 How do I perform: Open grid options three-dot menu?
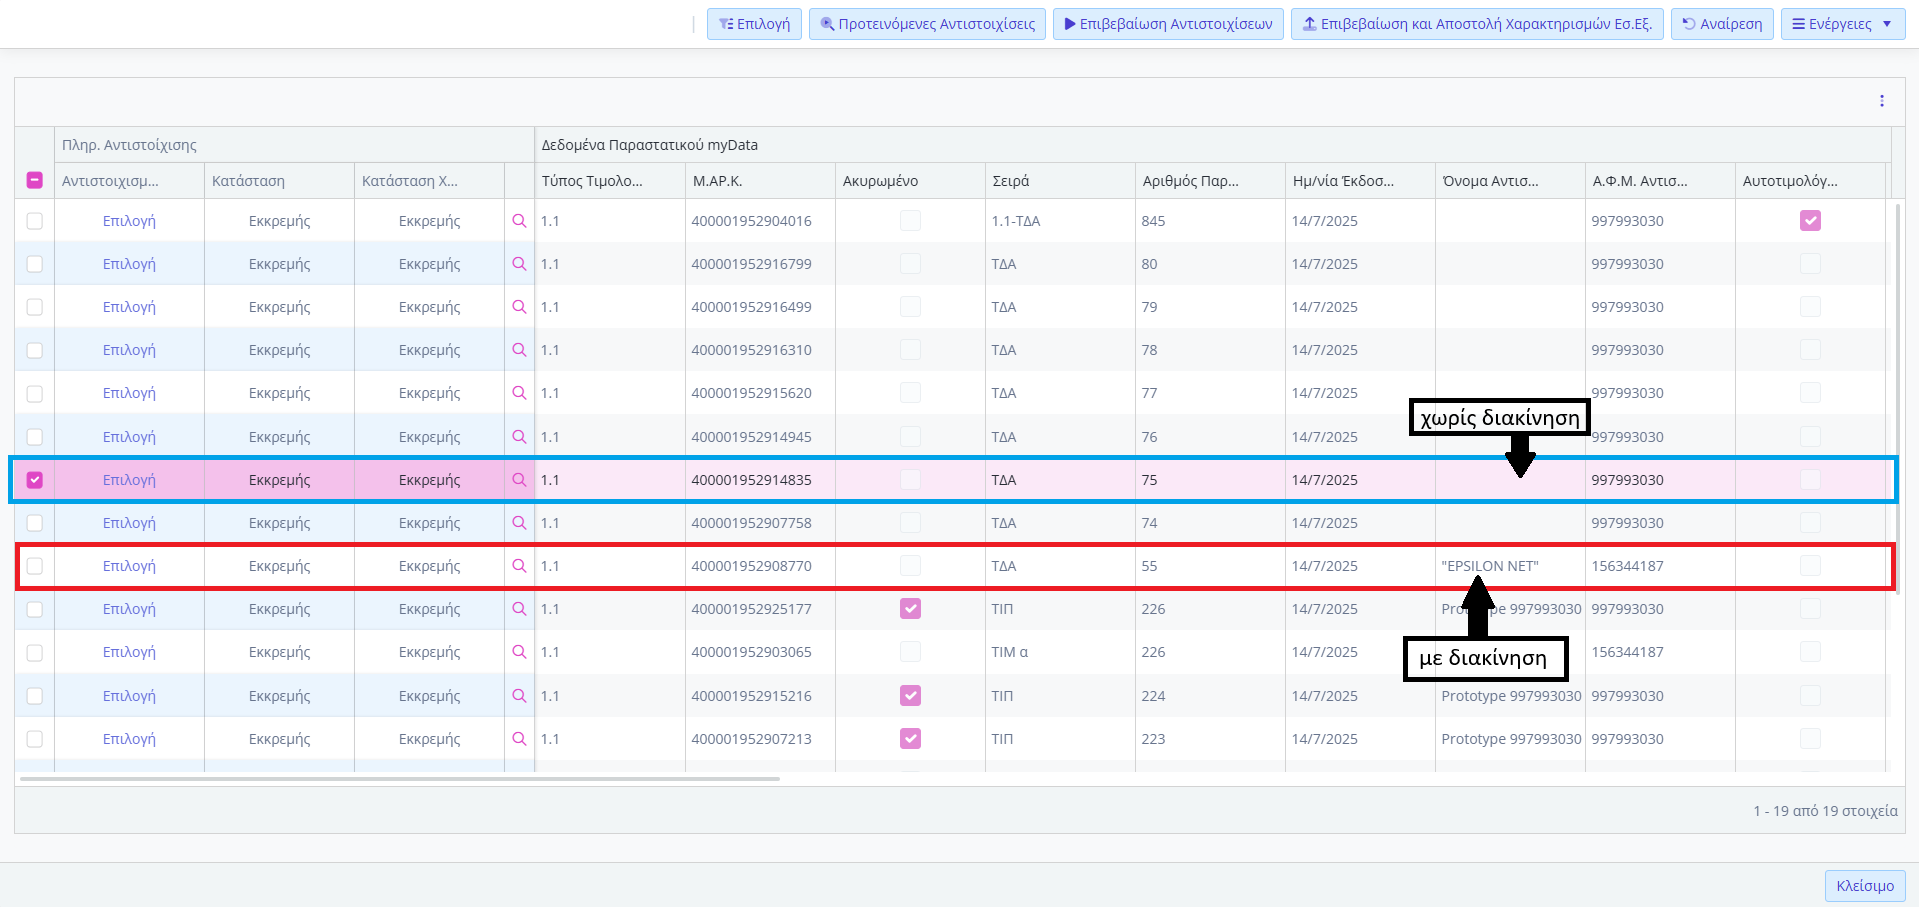pyautogui.click(x=1881, y=101)
